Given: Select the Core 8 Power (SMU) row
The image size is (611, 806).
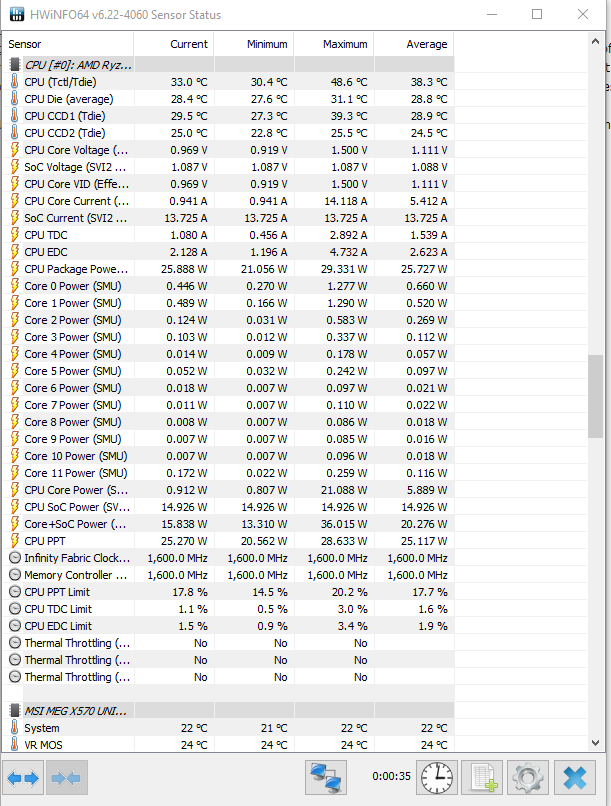Looking at the screenshot, I should 229,422.
